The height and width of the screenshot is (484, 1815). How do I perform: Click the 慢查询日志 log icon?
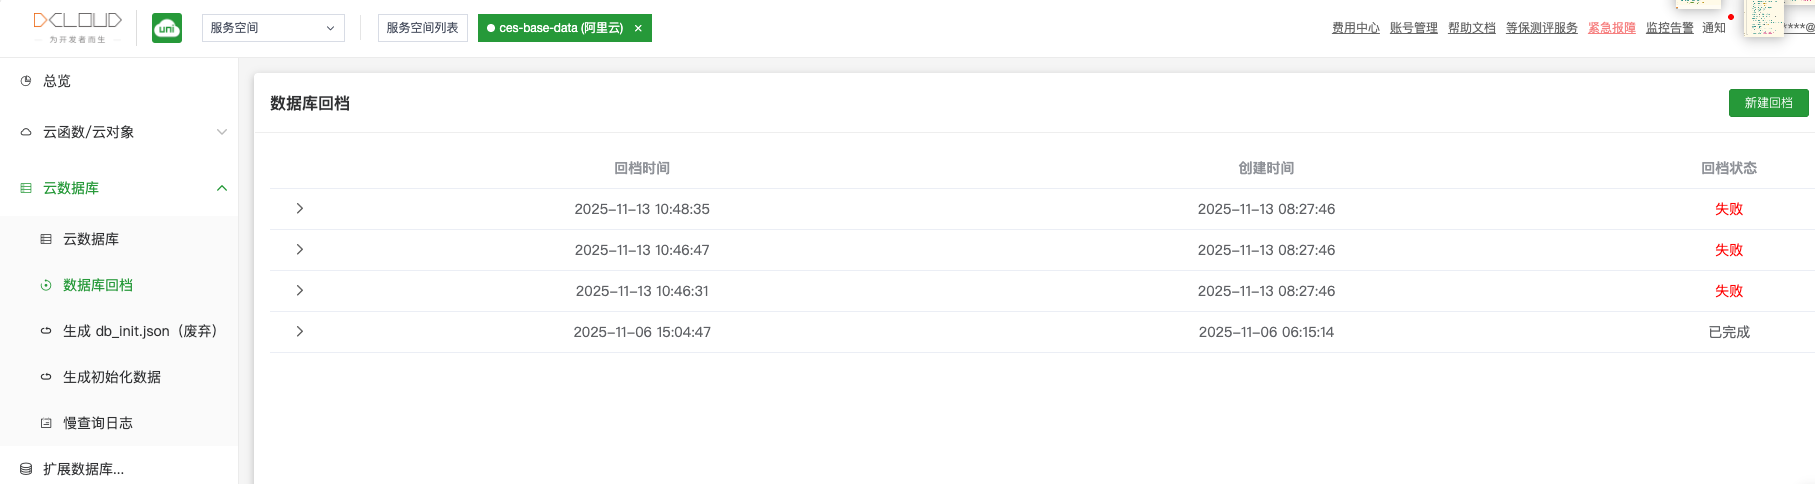click(46, 423)
